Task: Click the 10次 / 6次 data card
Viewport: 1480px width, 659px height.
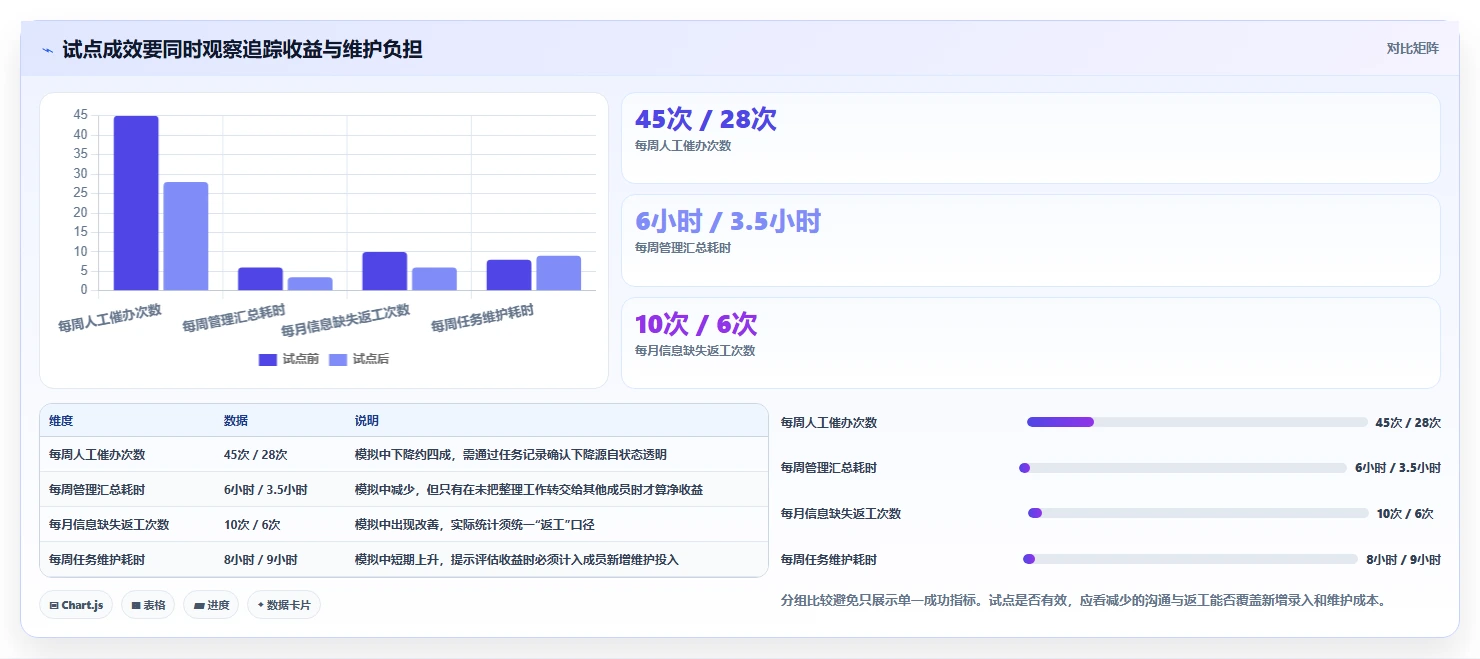Action: 1030,343
